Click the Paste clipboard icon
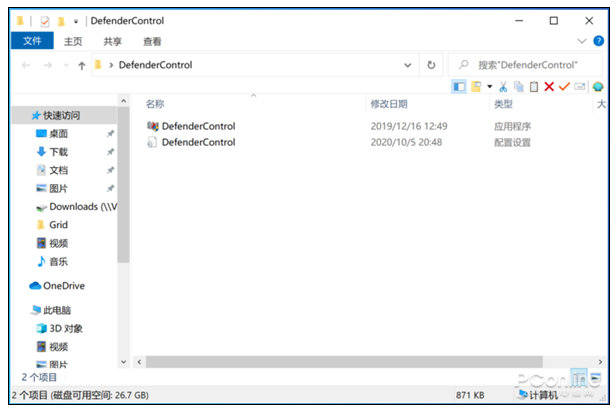Screen dimensions: 616x410 pos(534,86)
